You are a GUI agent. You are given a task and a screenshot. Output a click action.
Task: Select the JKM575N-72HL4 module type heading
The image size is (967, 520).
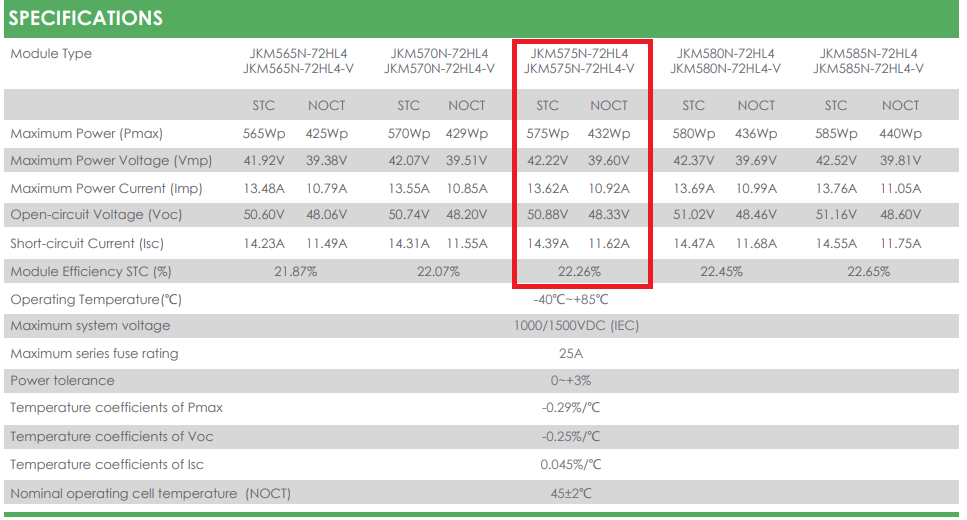(x=579, y=53)
